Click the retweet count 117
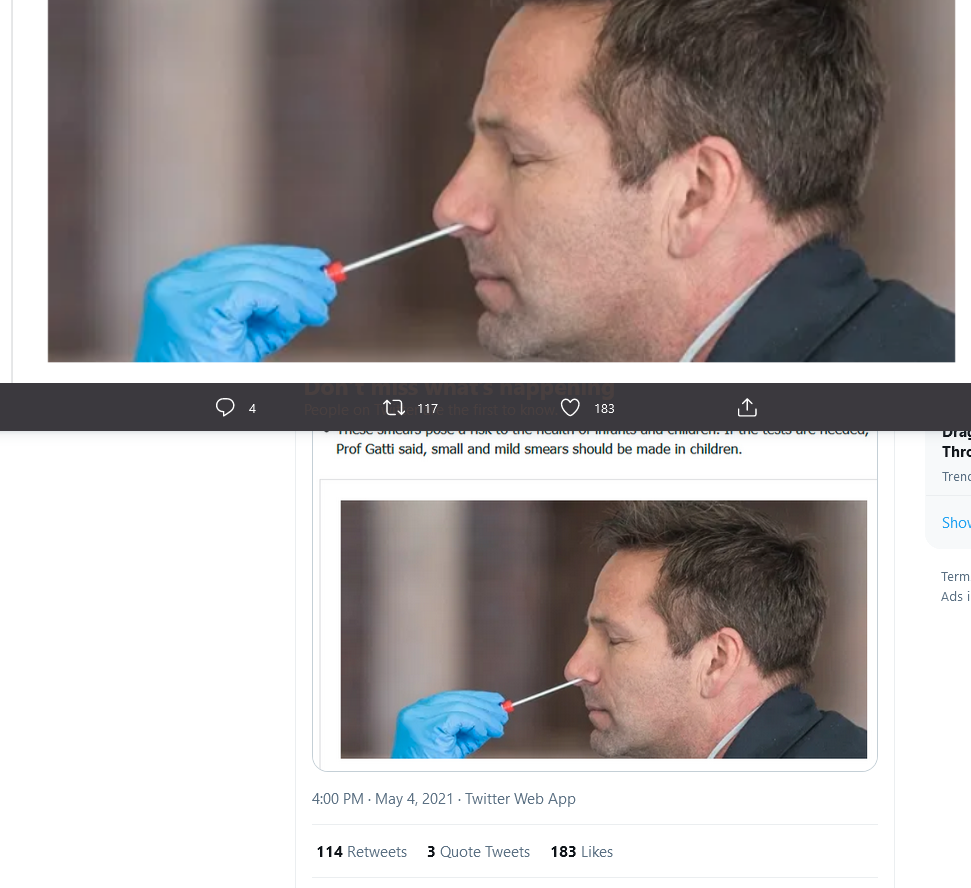971x888 pixels. (427, 409)
